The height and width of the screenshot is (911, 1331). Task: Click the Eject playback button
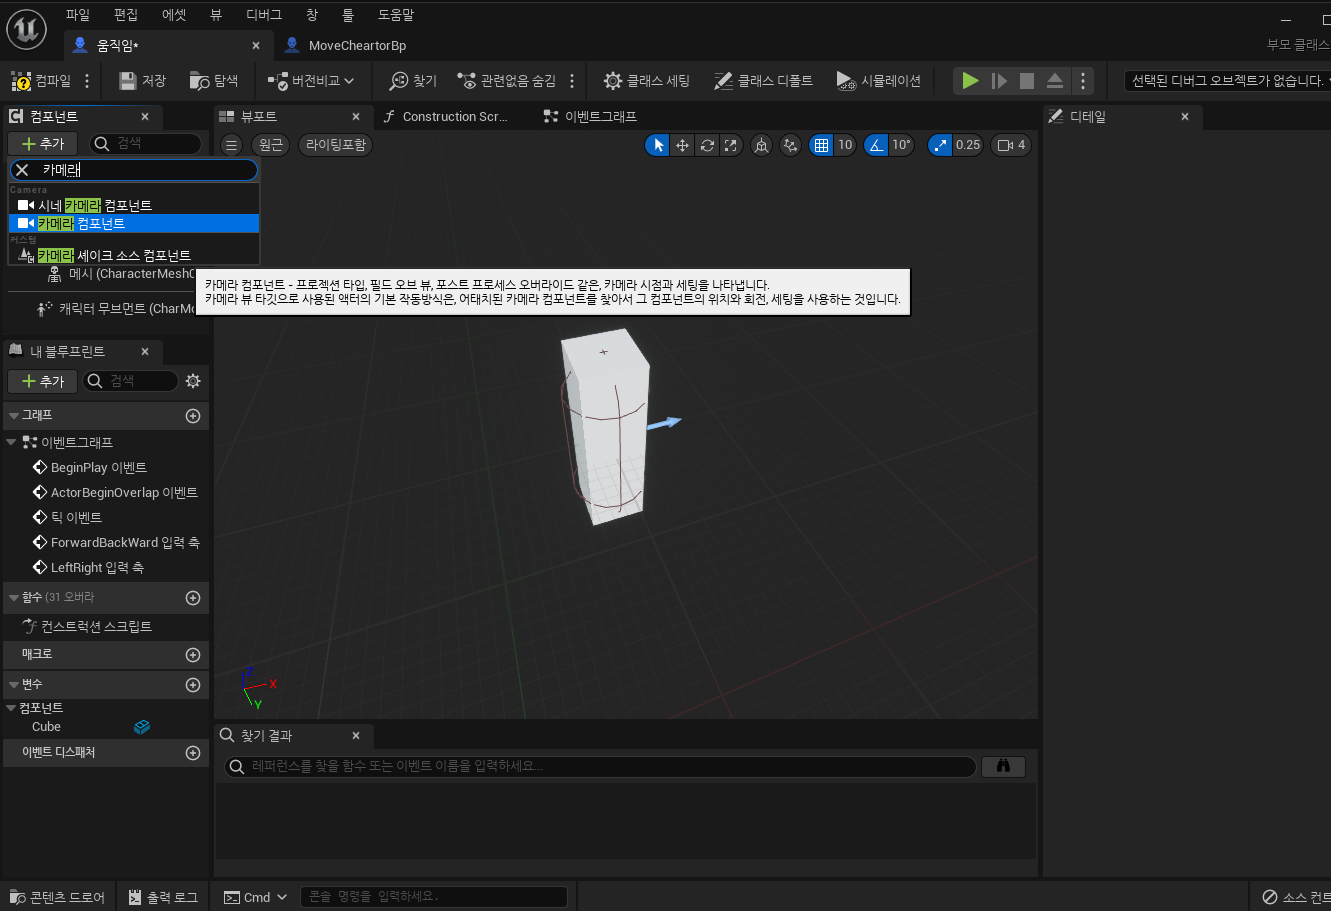[x=1055, y=81]
